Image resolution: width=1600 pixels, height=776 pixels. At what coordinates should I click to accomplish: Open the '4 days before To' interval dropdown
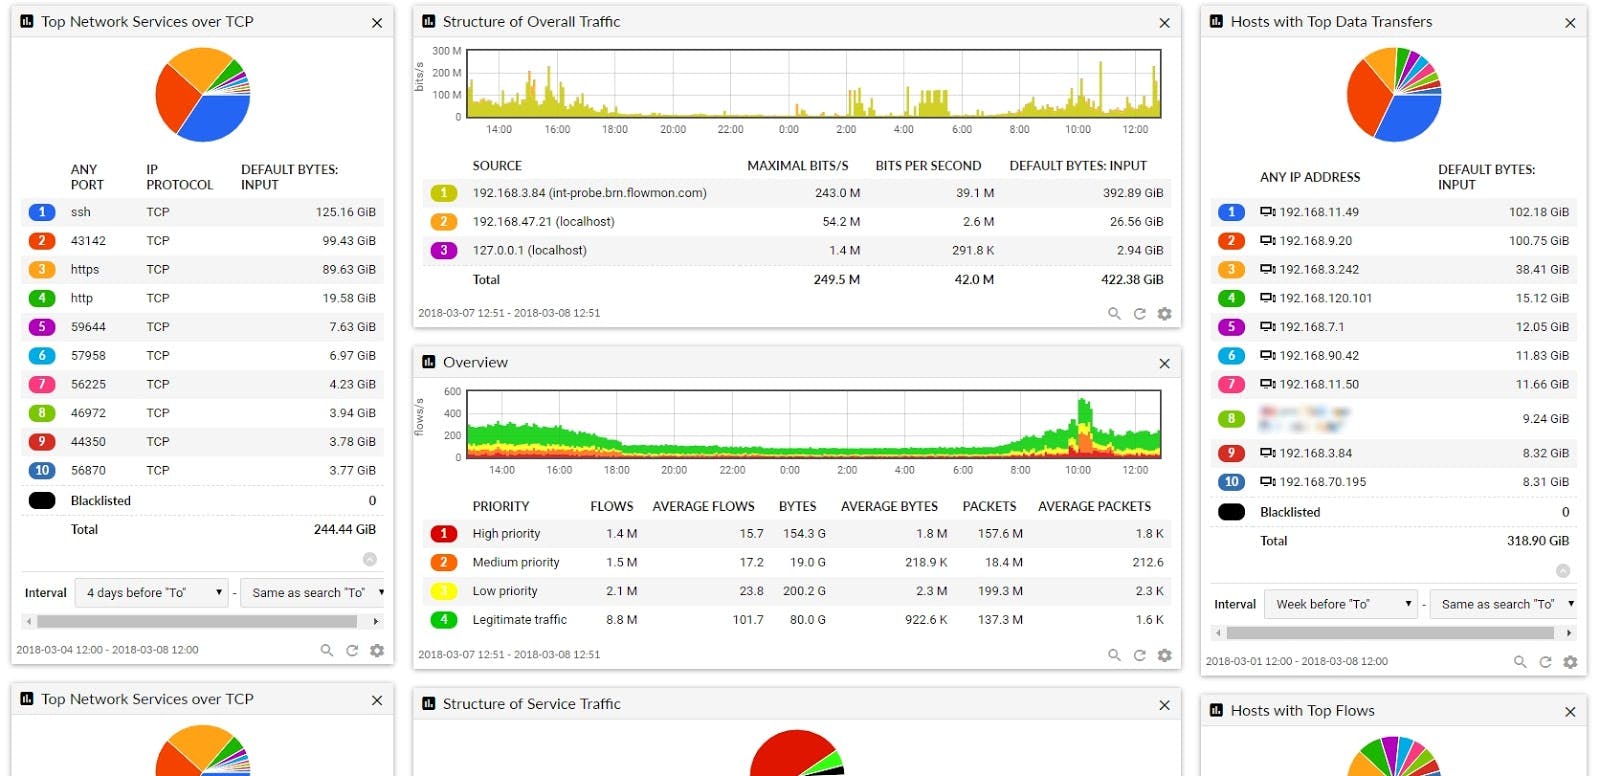[153, 593]
